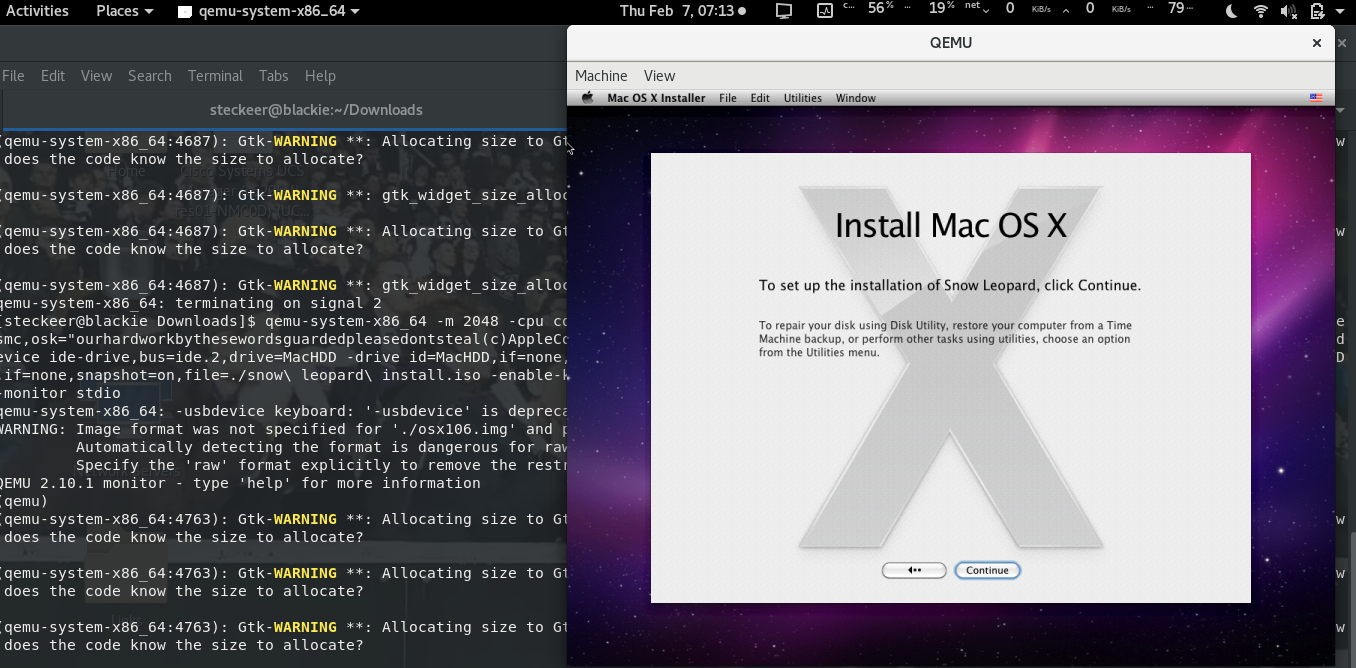Open the Terminal menu in terminal window

pos(215,76)
